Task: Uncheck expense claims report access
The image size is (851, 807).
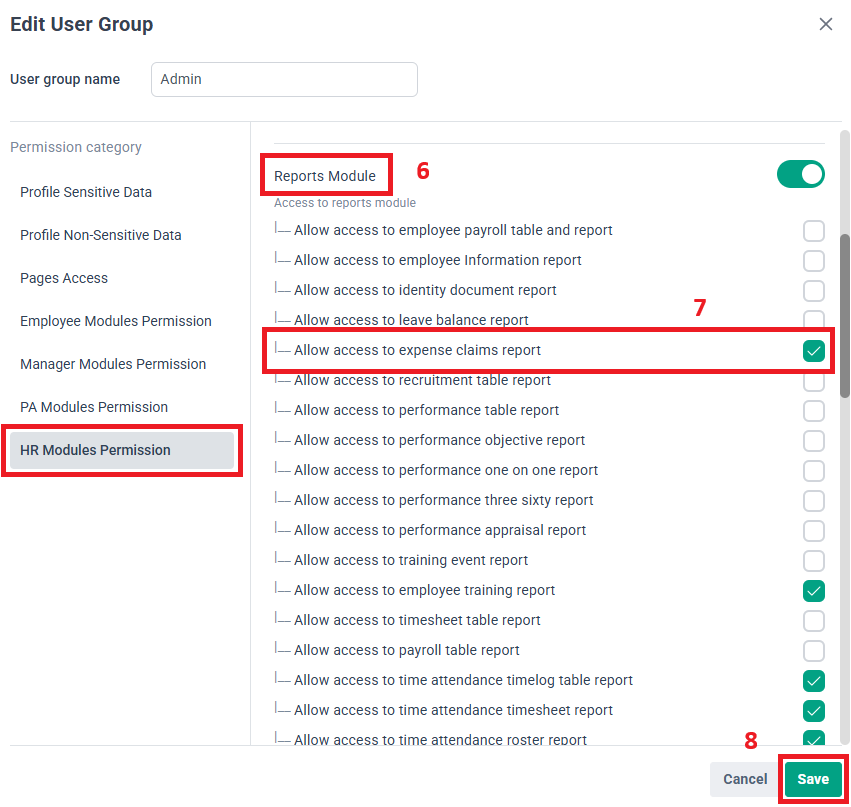Action: (x=814, y=351)
